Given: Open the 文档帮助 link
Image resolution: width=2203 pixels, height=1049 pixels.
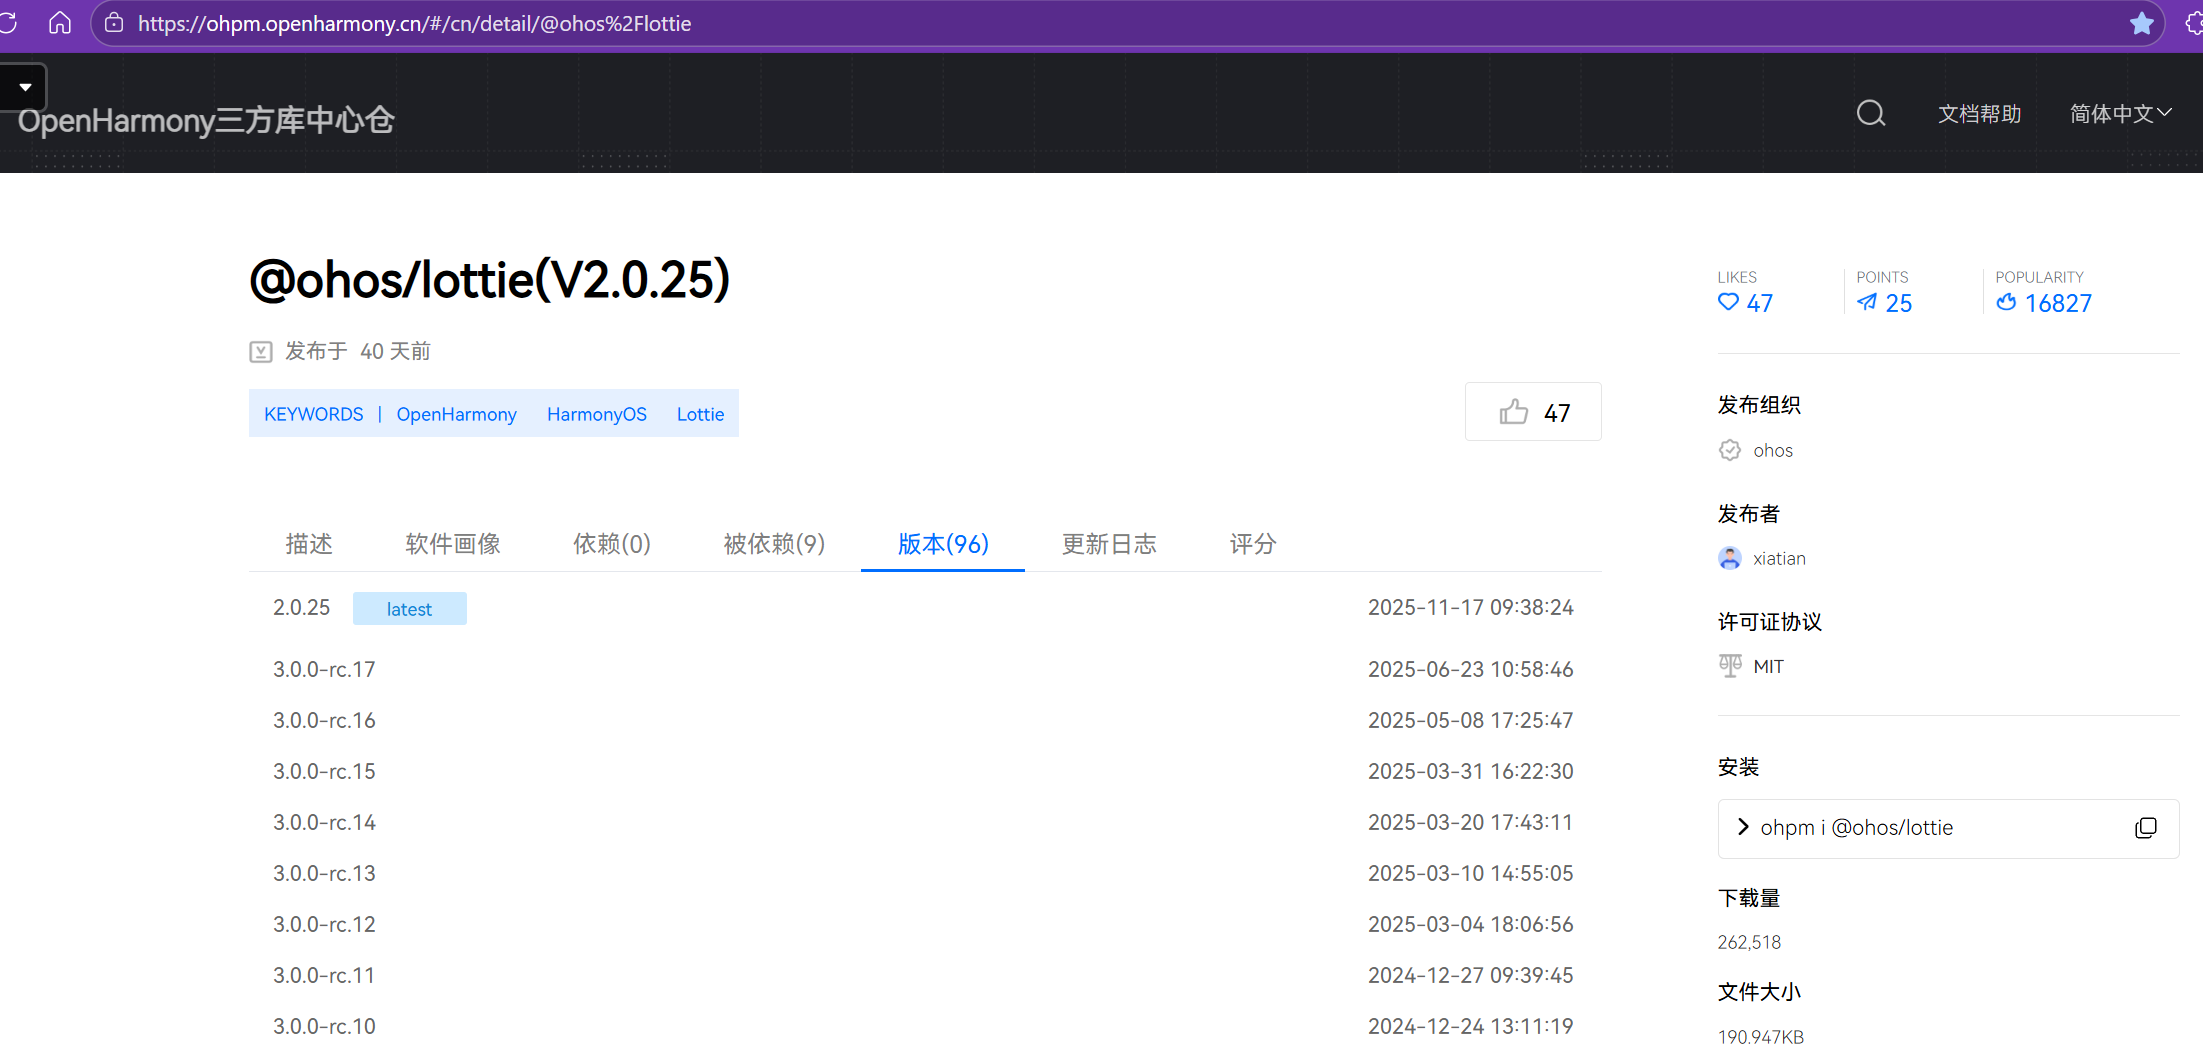Looking at the screenshot, I should [1979, 114].
